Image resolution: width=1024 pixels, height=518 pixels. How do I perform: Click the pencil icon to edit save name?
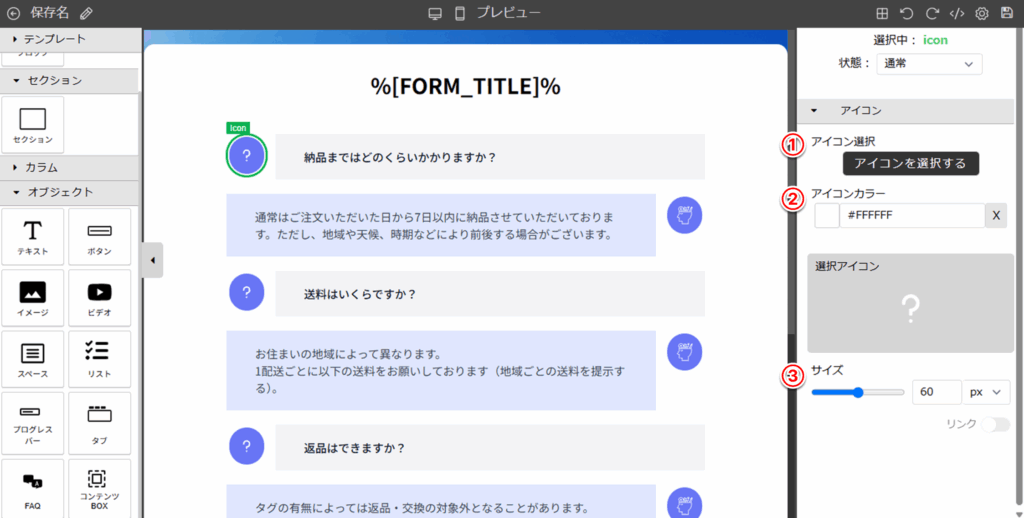pyautogui.click(x=86, y=14)
